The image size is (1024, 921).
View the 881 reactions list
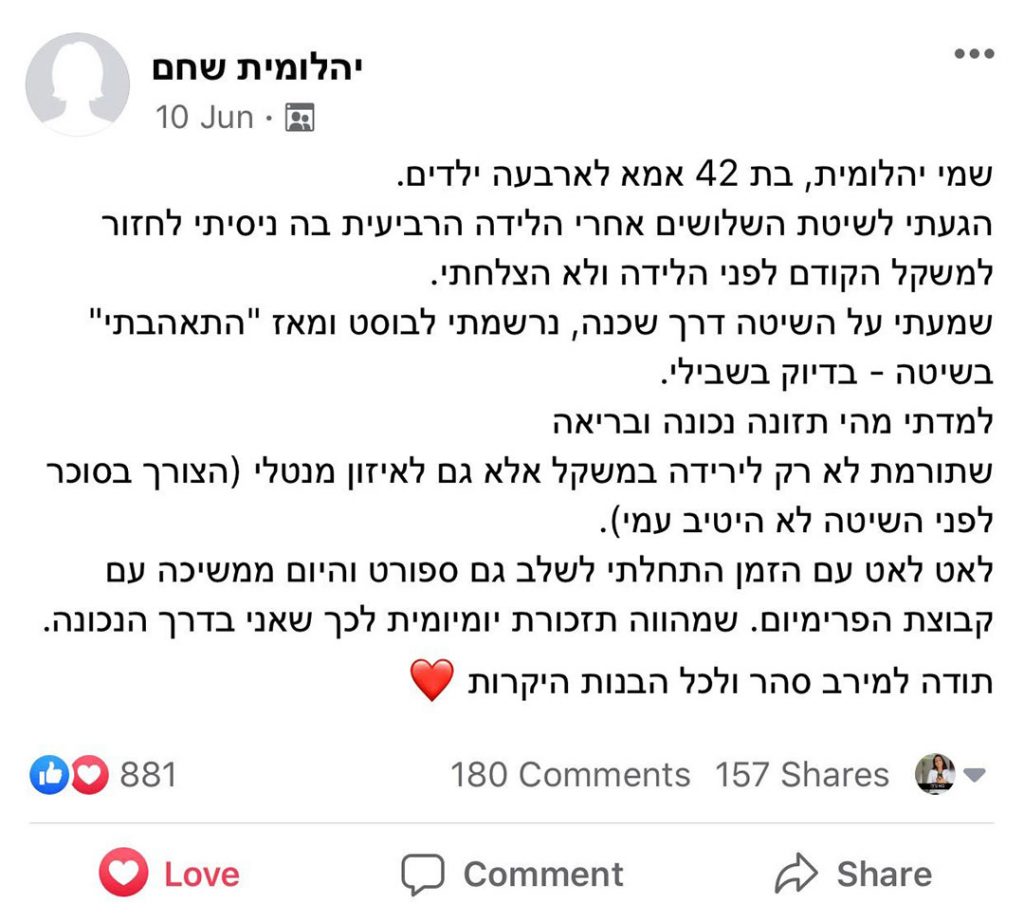pos(148,775)
